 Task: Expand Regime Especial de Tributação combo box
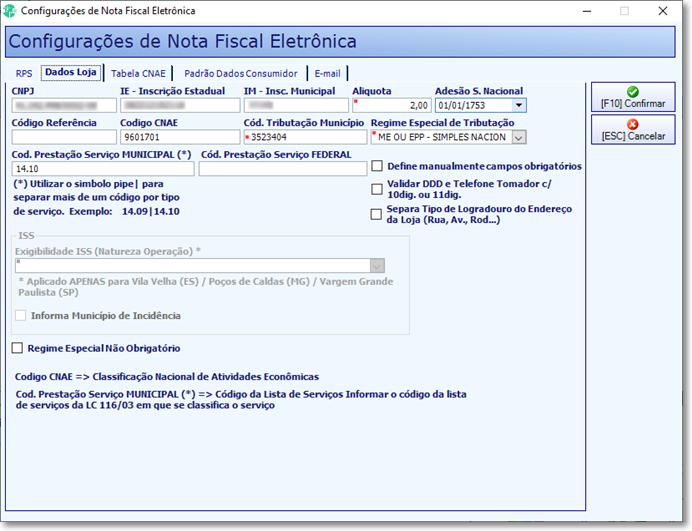pyautogui.click(x=519, y=137)
